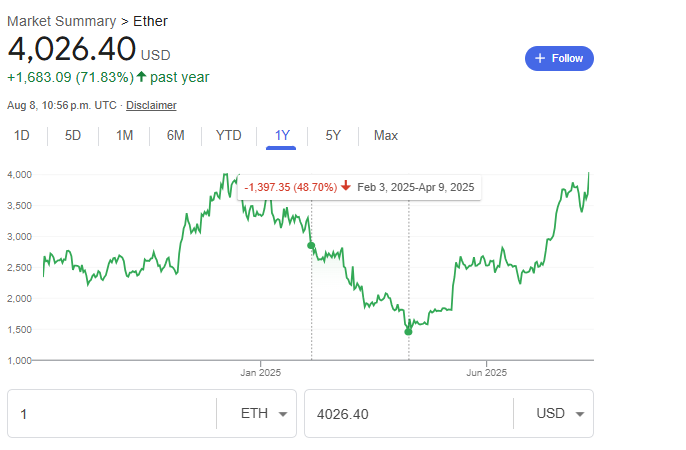The image size is (686, 450).
Task: Open the ETH currency dropdown
Action: tap(264, 414)
